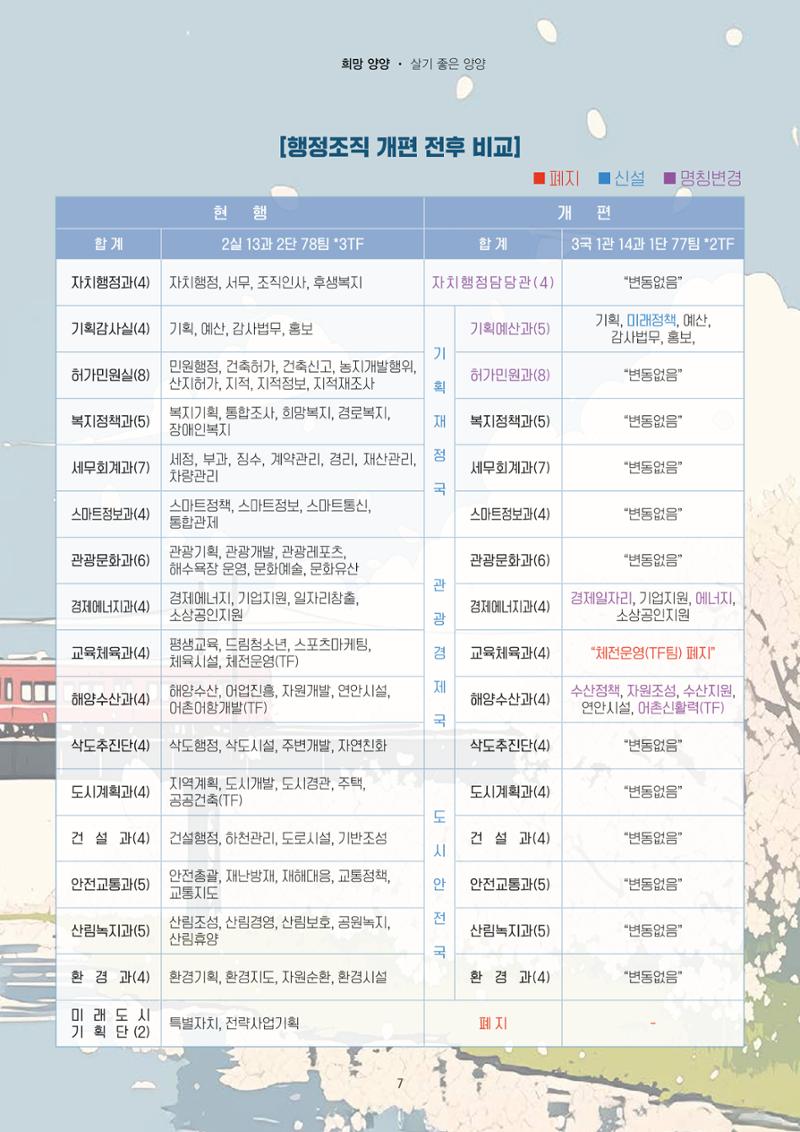Click the vertical '기획재정국' bureau label
800x1132 pixels.
[439, 421]
